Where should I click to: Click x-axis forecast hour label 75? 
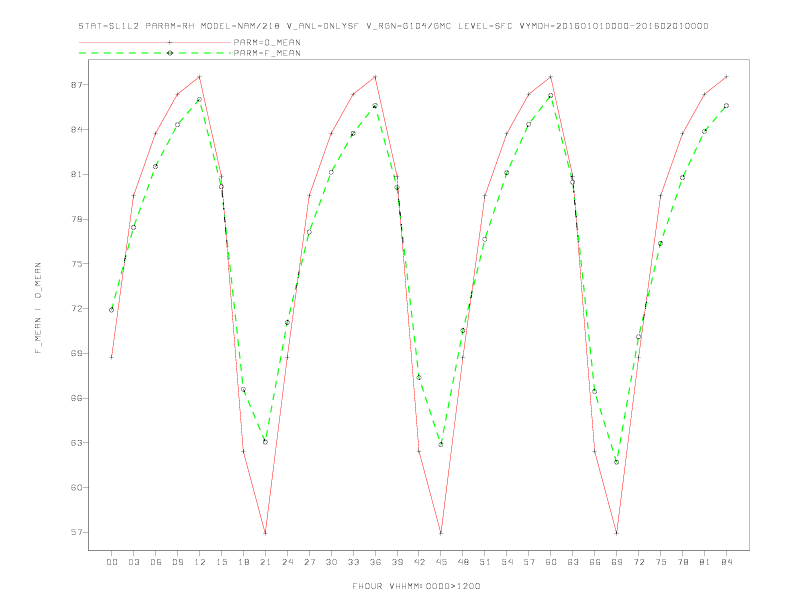click(x=661, y=562)
